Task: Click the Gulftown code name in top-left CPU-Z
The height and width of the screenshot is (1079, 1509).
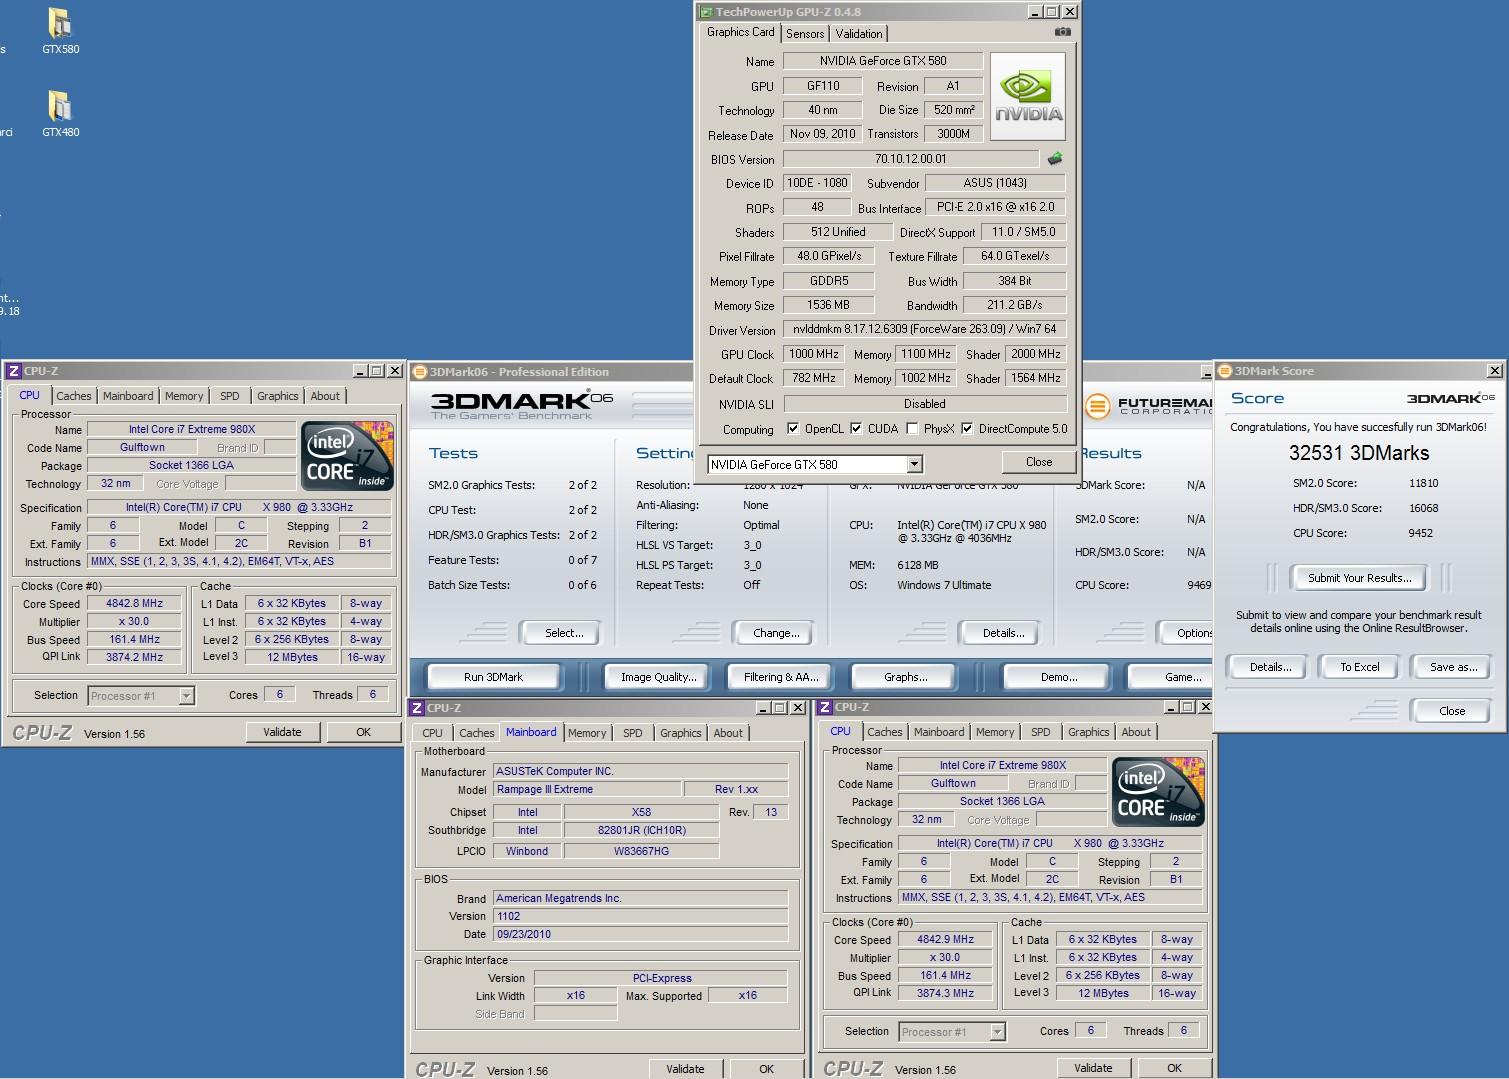Action: pos(142,448)
